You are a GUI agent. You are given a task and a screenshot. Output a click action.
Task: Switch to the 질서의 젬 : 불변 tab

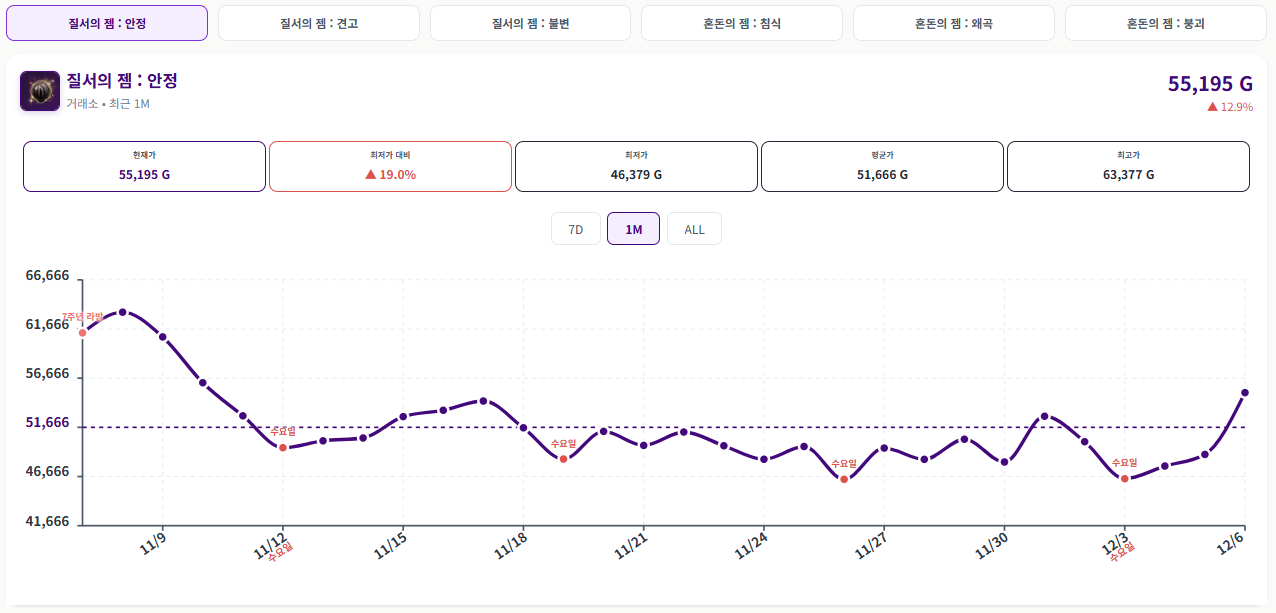tap(530, 23)
